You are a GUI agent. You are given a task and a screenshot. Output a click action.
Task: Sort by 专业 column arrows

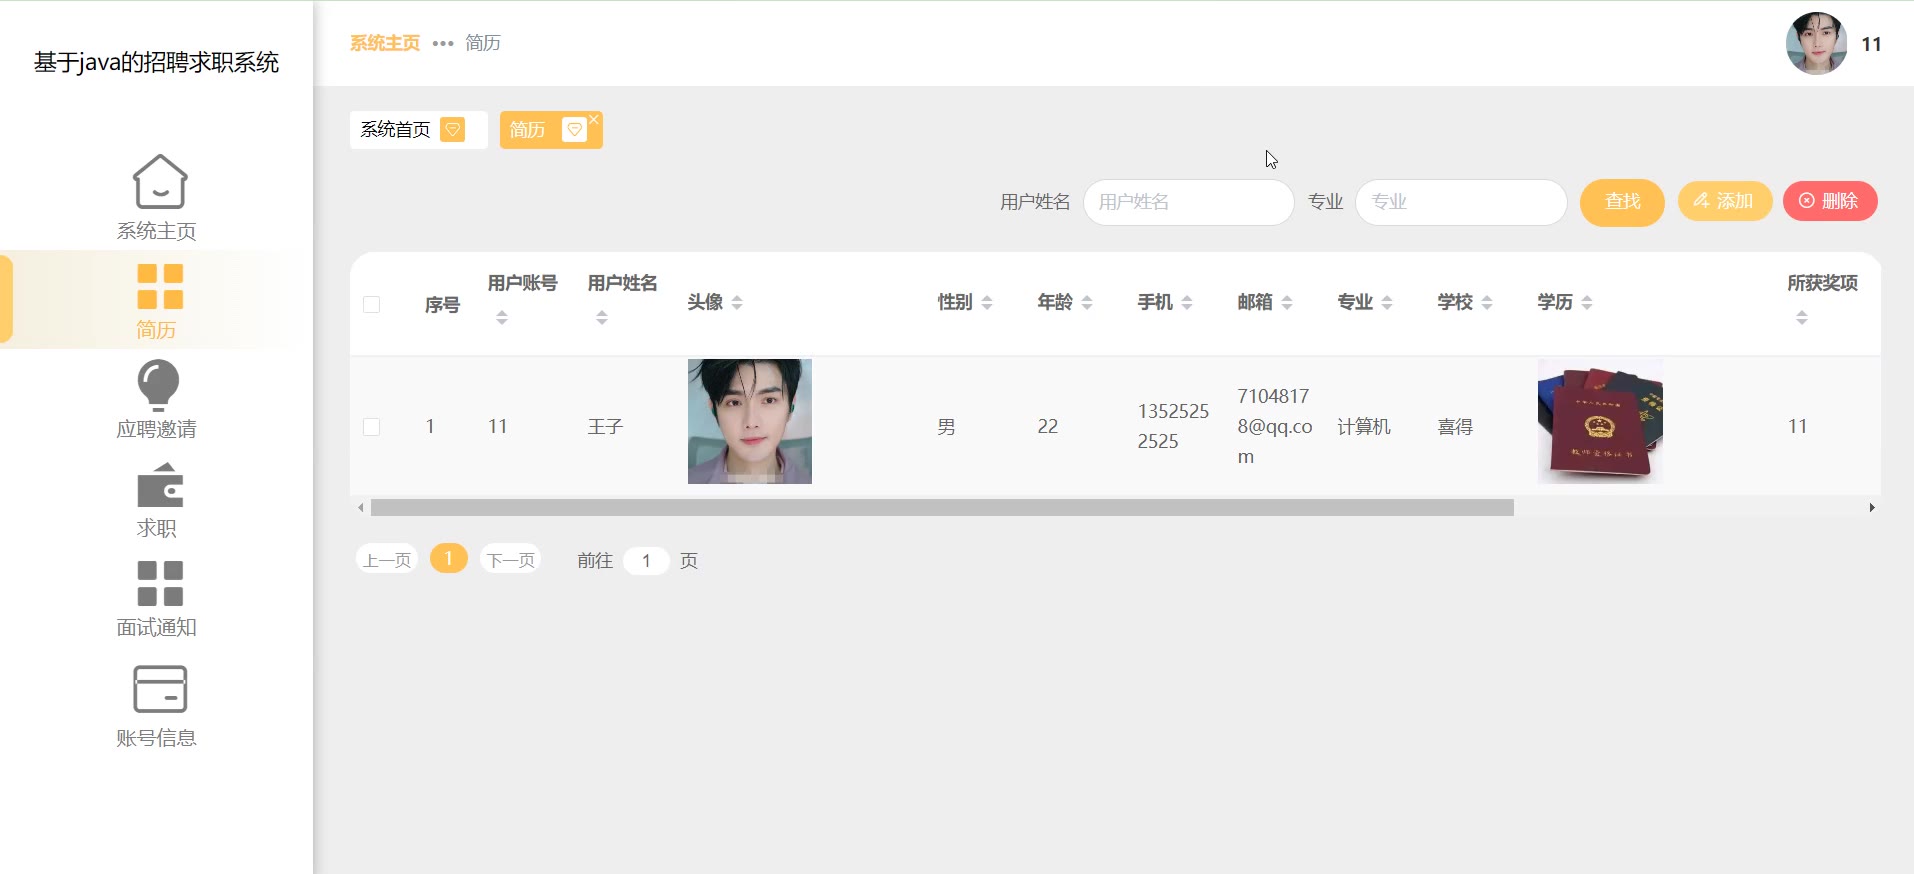[1387, 302]
